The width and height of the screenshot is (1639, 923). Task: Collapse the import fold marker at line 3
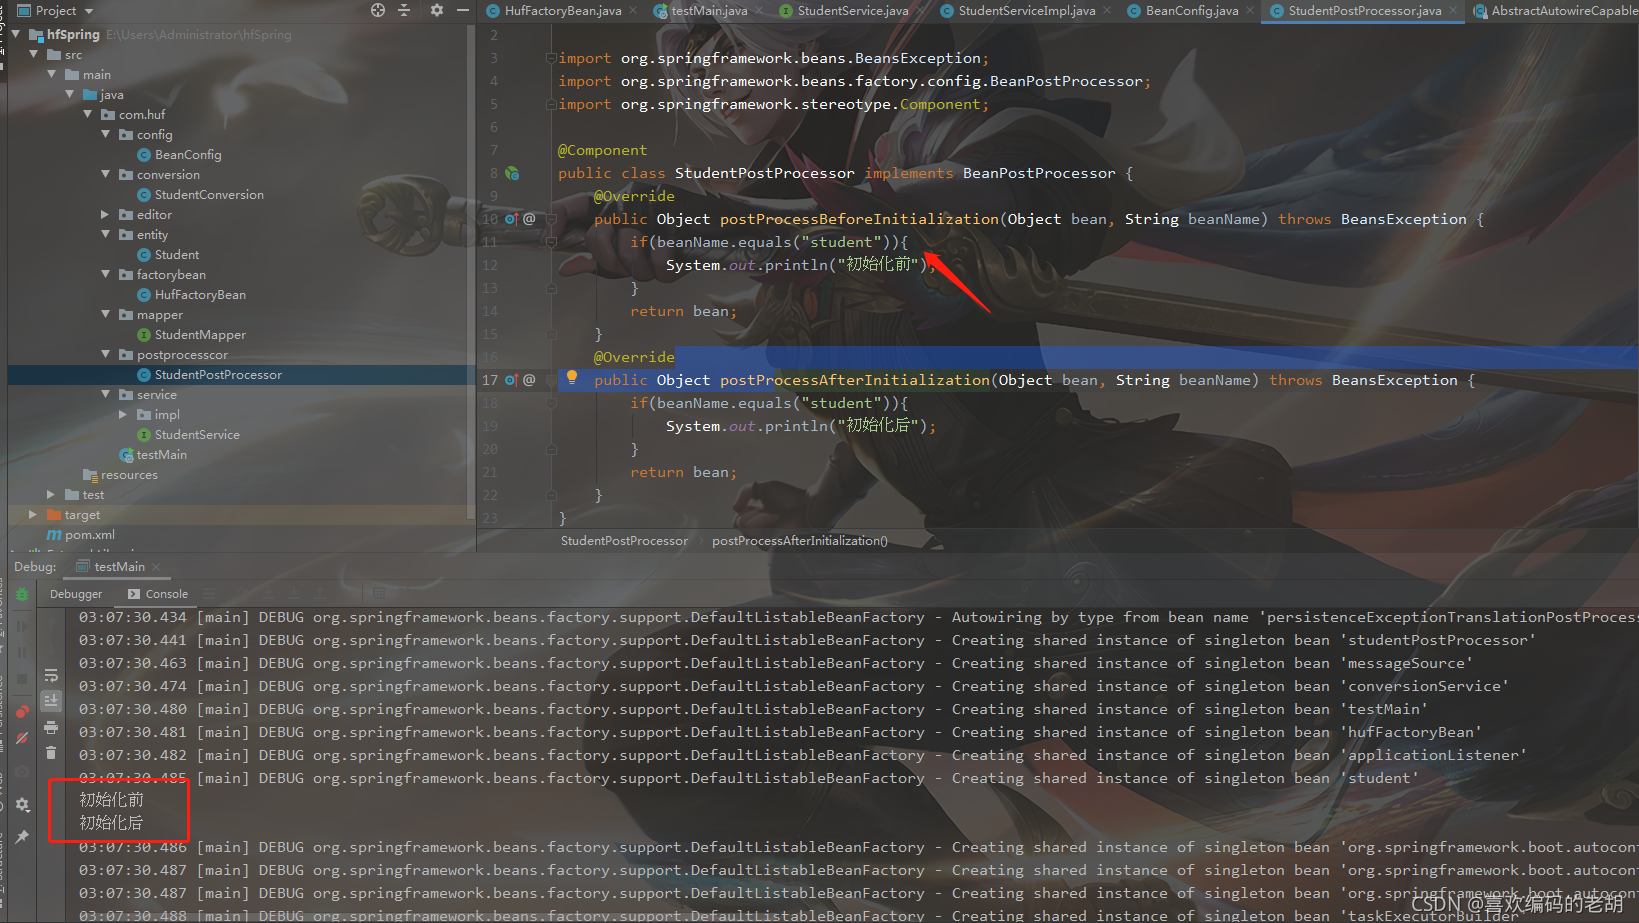551,58
